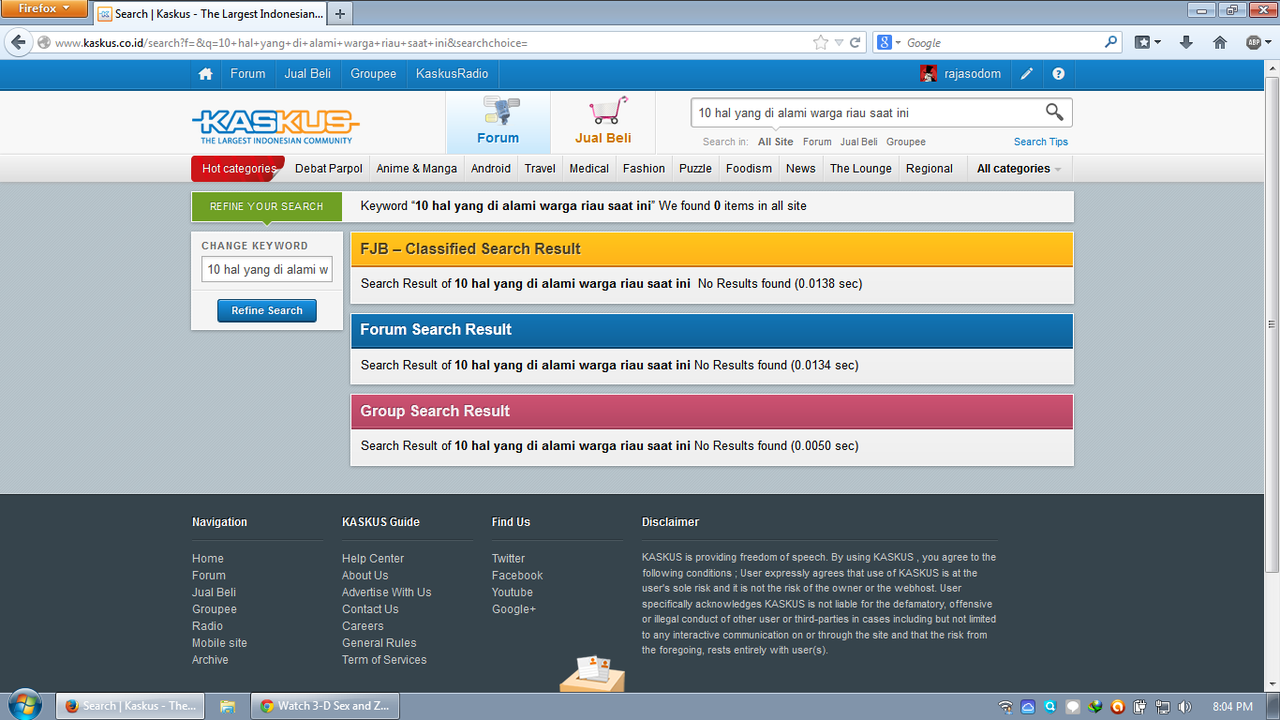Screen dimensions: 1280x720
Task: Set search scope to Forum
Action: [817, 142]
